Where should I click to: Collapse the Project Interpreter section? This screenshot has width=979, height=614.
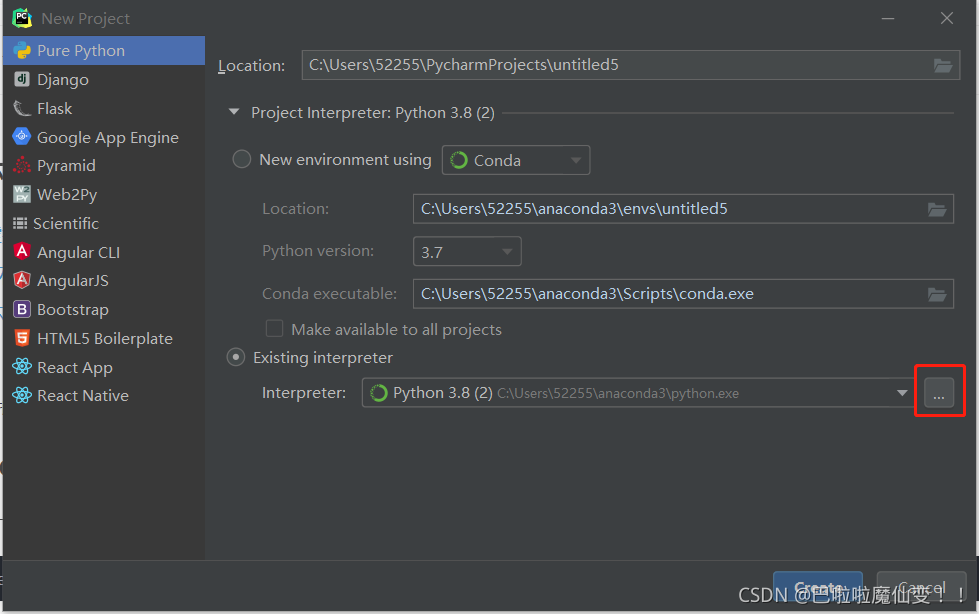[234, 112]
